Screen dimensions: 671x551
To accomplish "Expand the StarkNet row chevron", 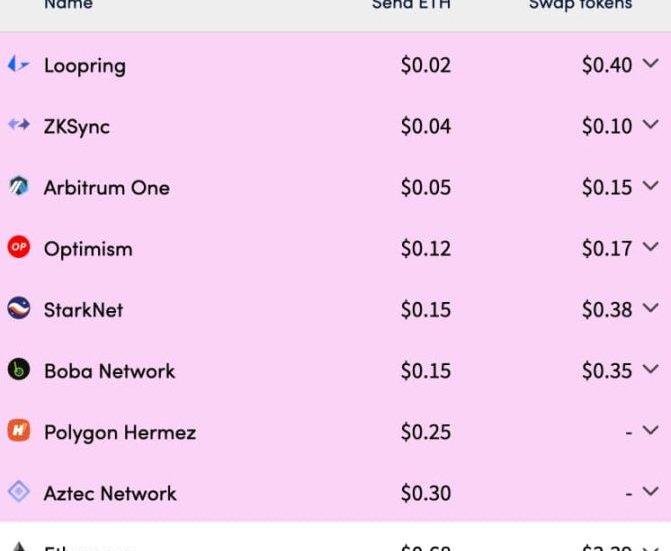I will [x=651, y=308].
